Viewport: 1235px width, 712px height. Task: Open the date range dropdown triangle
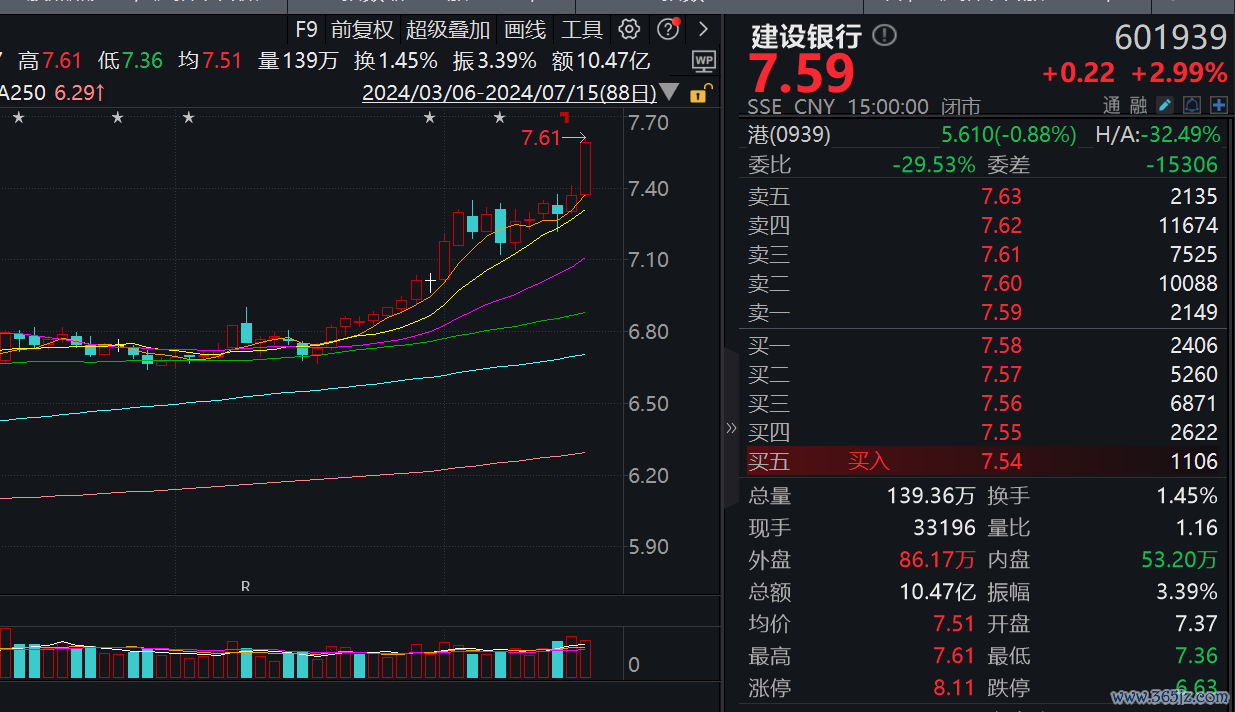coord(669,93)
